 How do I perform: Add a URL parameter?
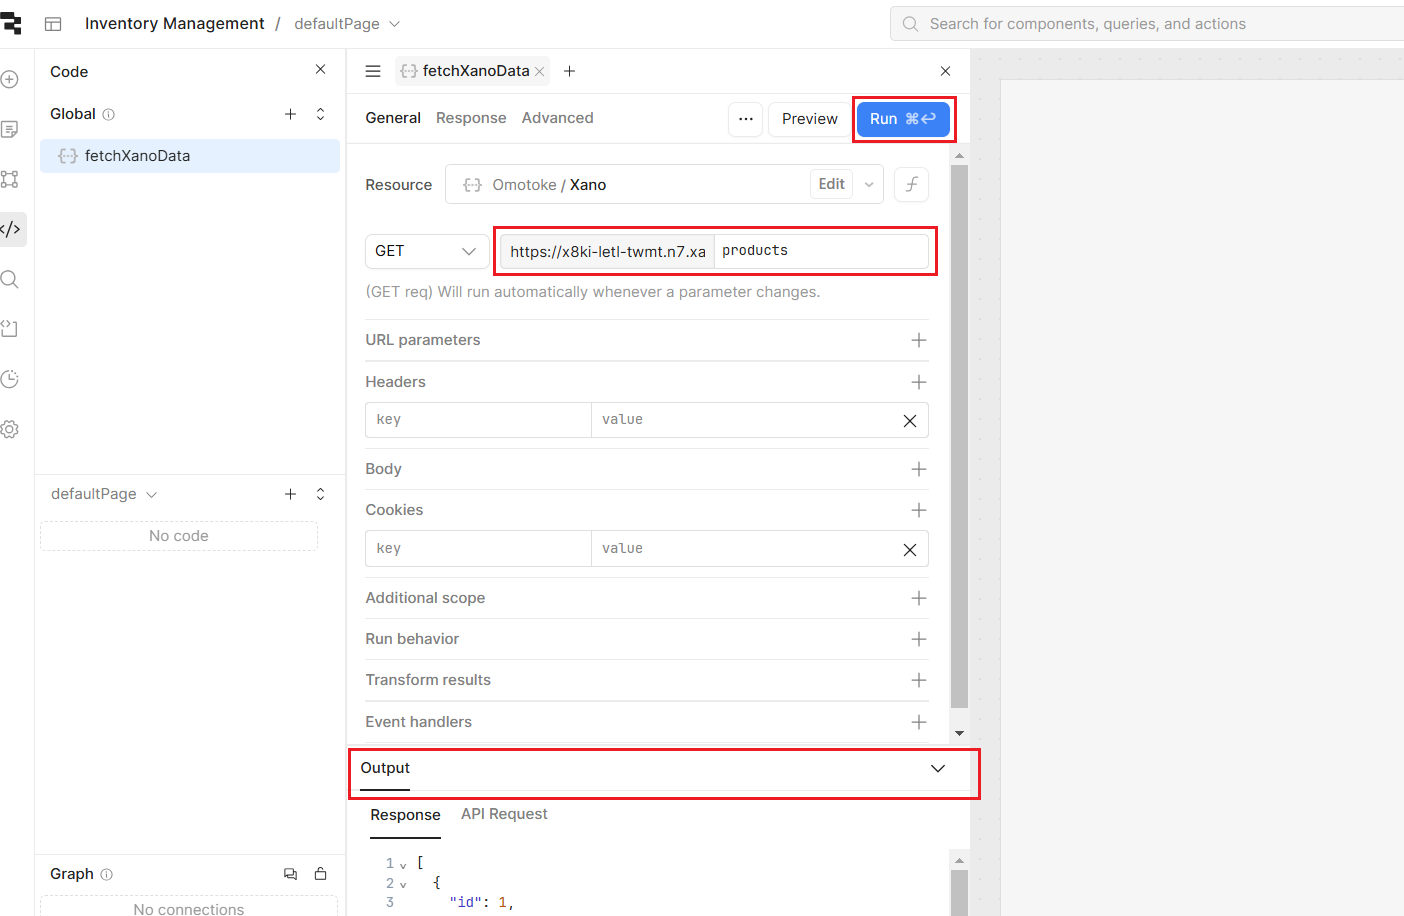point(919,340)
